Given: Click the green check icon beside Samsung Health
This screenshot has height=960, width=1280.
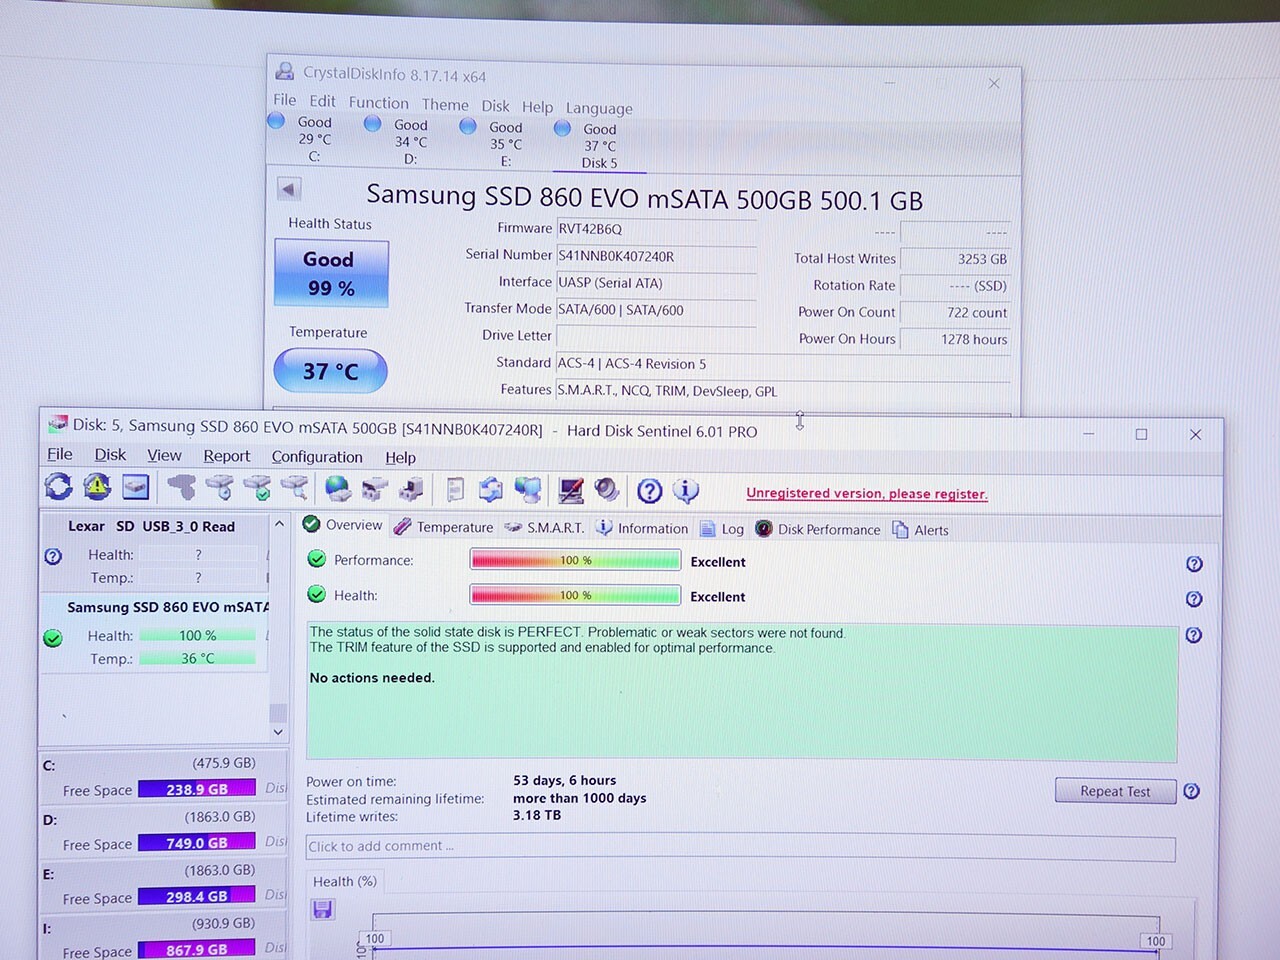Looking at the screenshot, I should 53,638.
